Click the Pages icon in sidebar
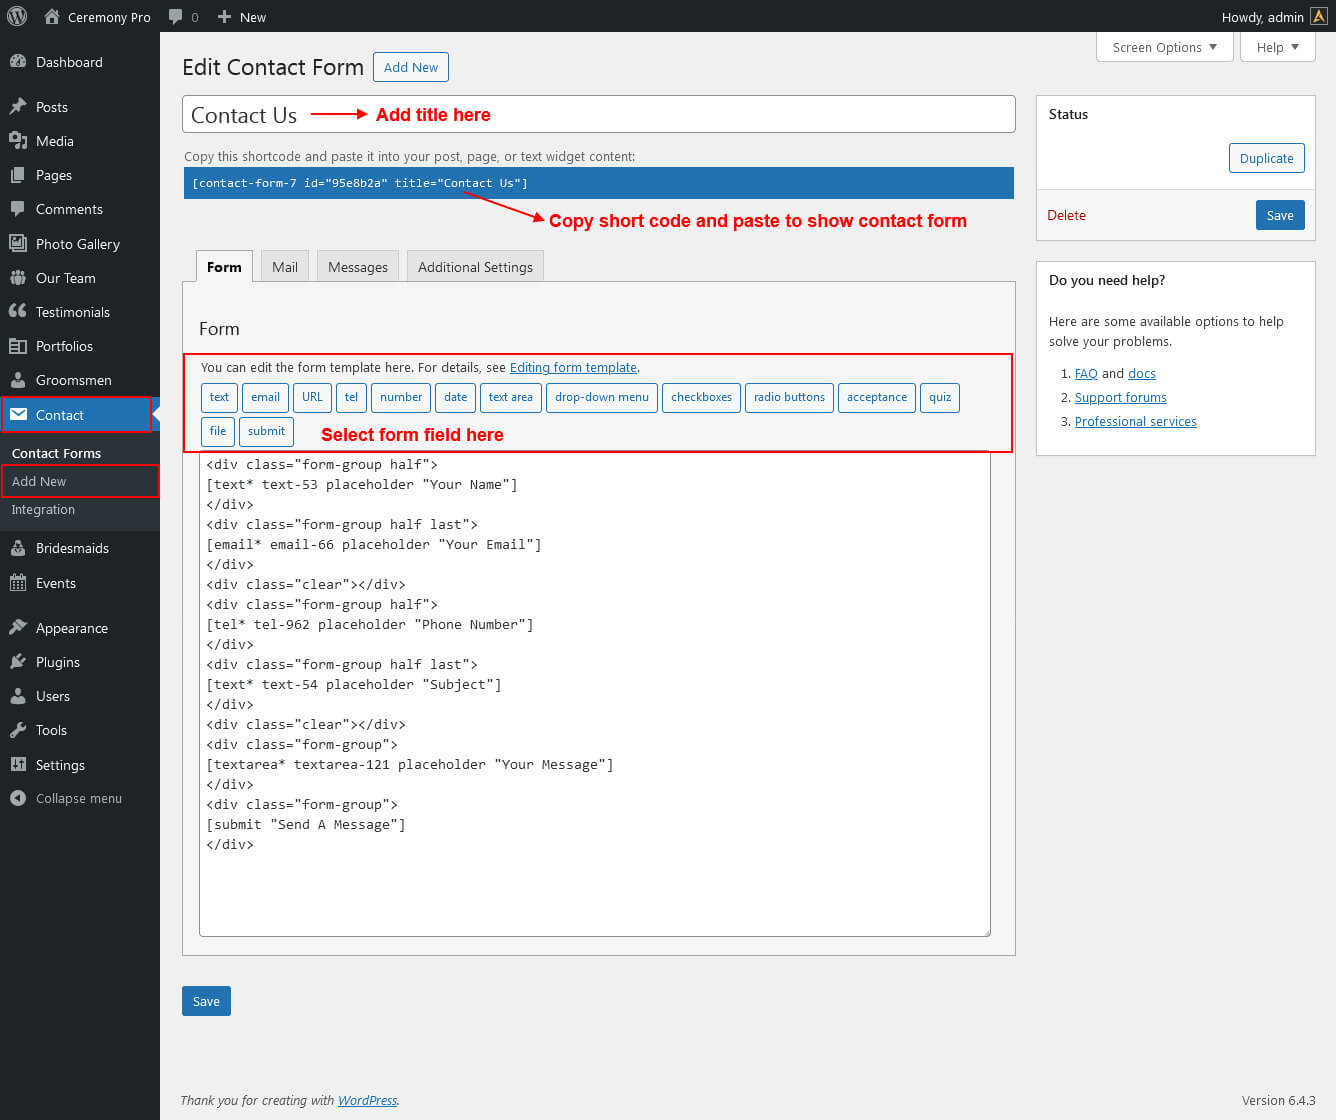The width and height of the screenshot is (1336, 1120). pos(18,175)
